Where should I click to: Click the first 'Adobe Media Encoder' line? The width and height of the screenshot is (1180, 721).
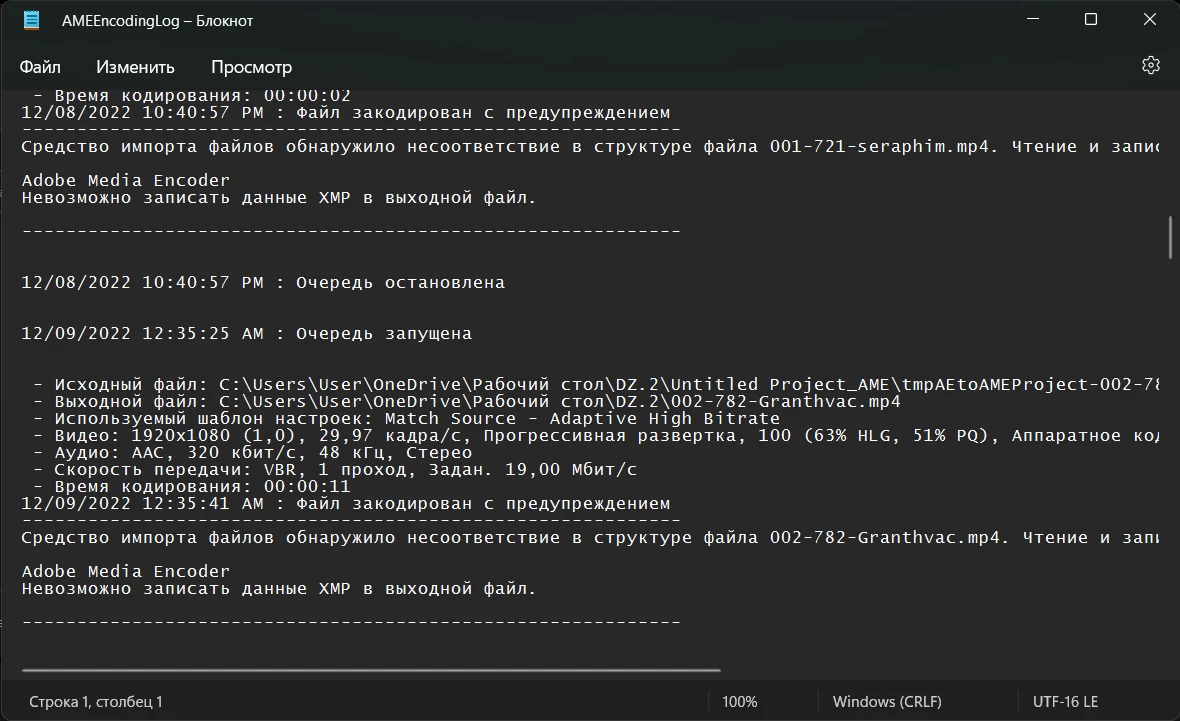point(126,181)
